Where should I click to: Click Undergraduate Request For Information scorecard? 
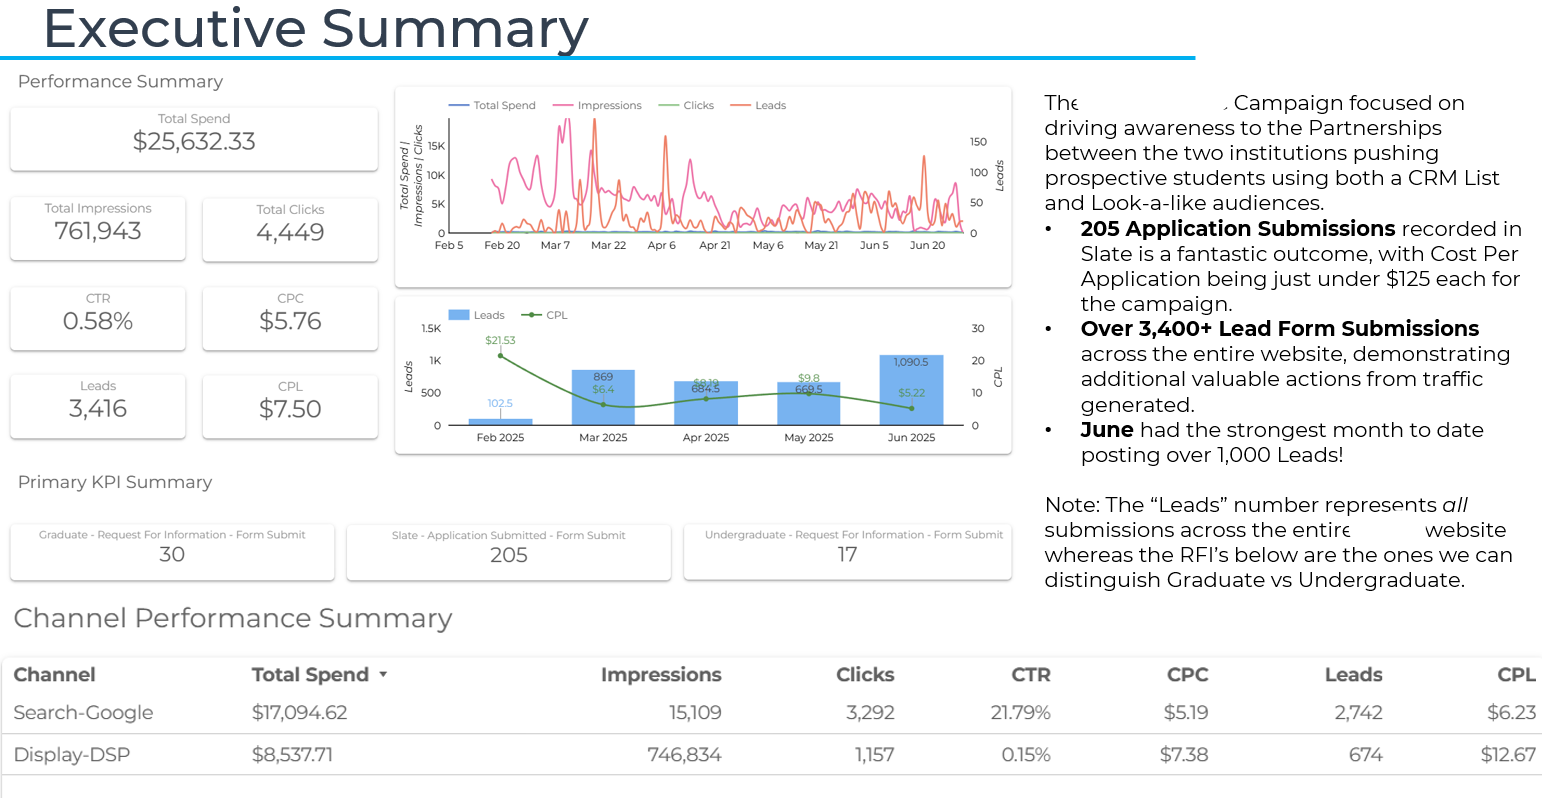click(847, 552)
